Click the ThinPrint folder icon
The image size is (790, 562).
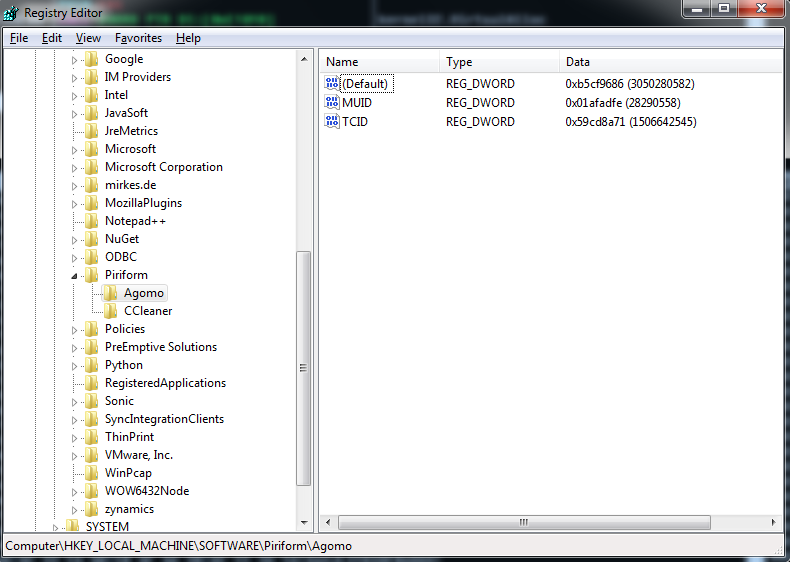coord(92,437)
